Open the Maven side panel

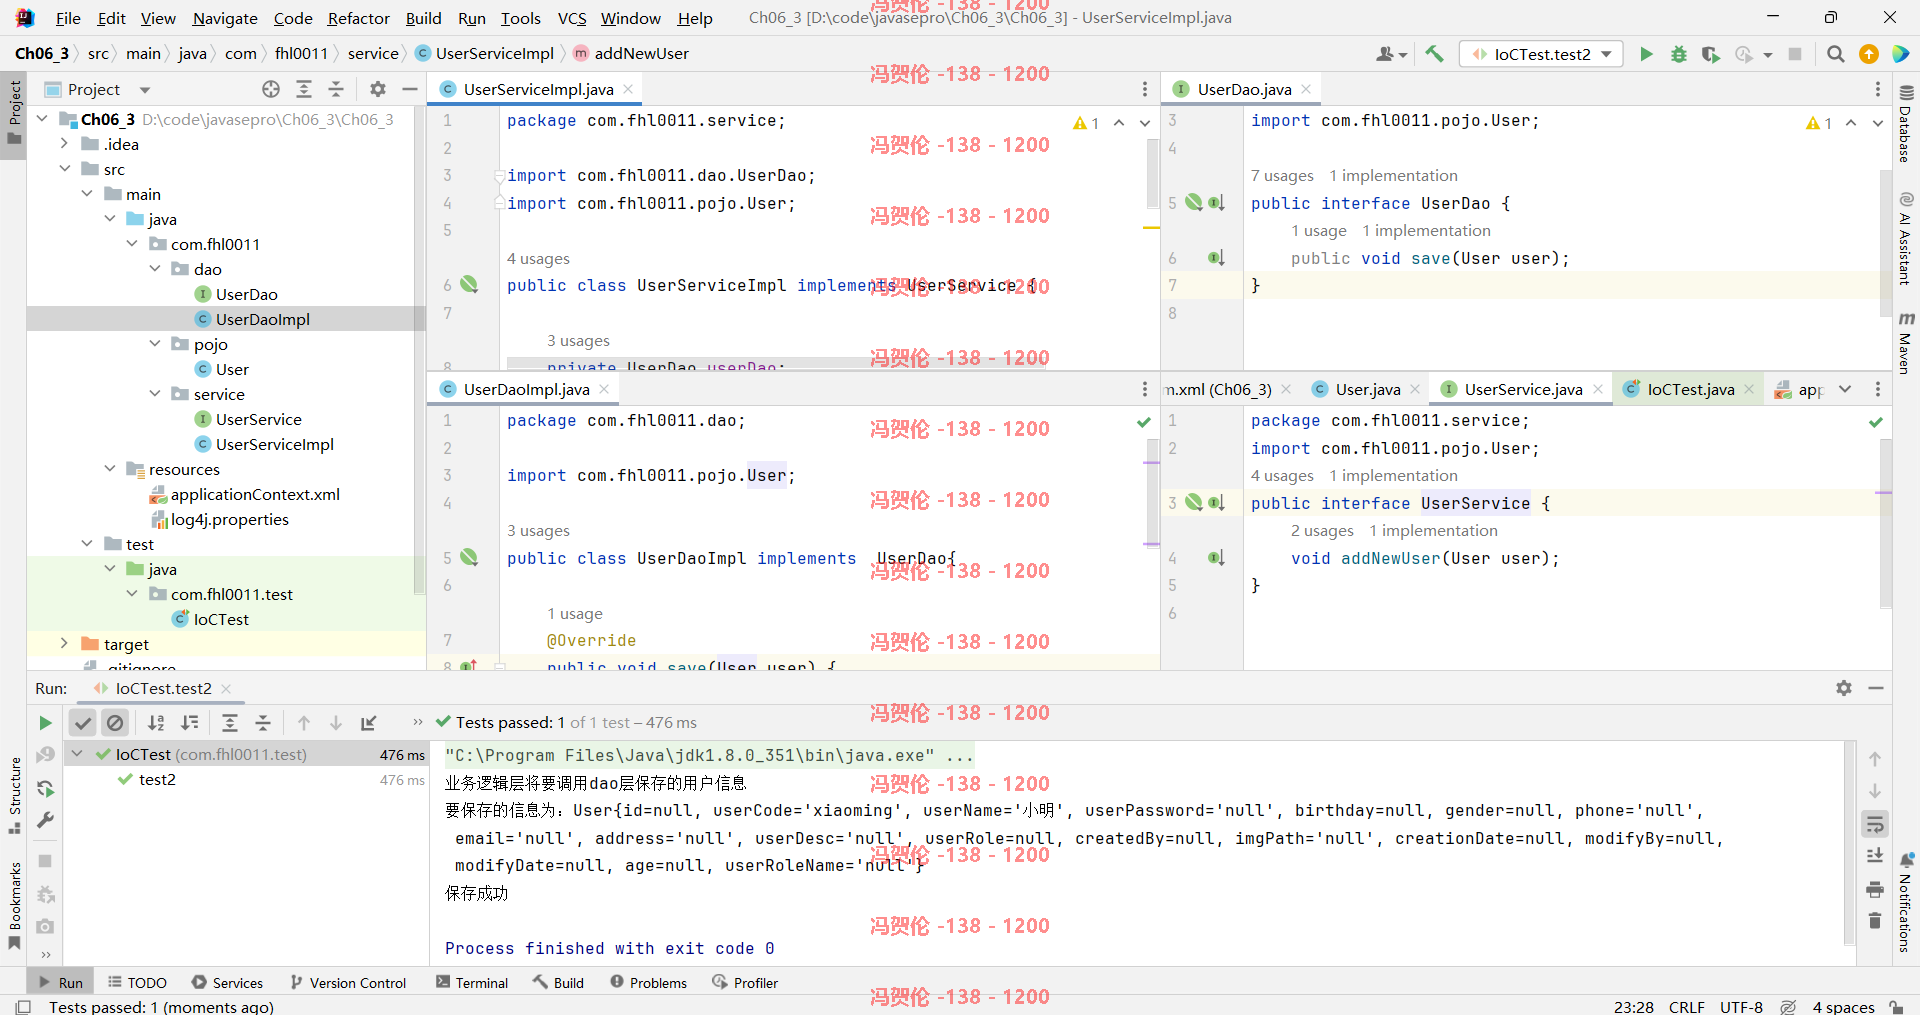tap(1906, 343)
